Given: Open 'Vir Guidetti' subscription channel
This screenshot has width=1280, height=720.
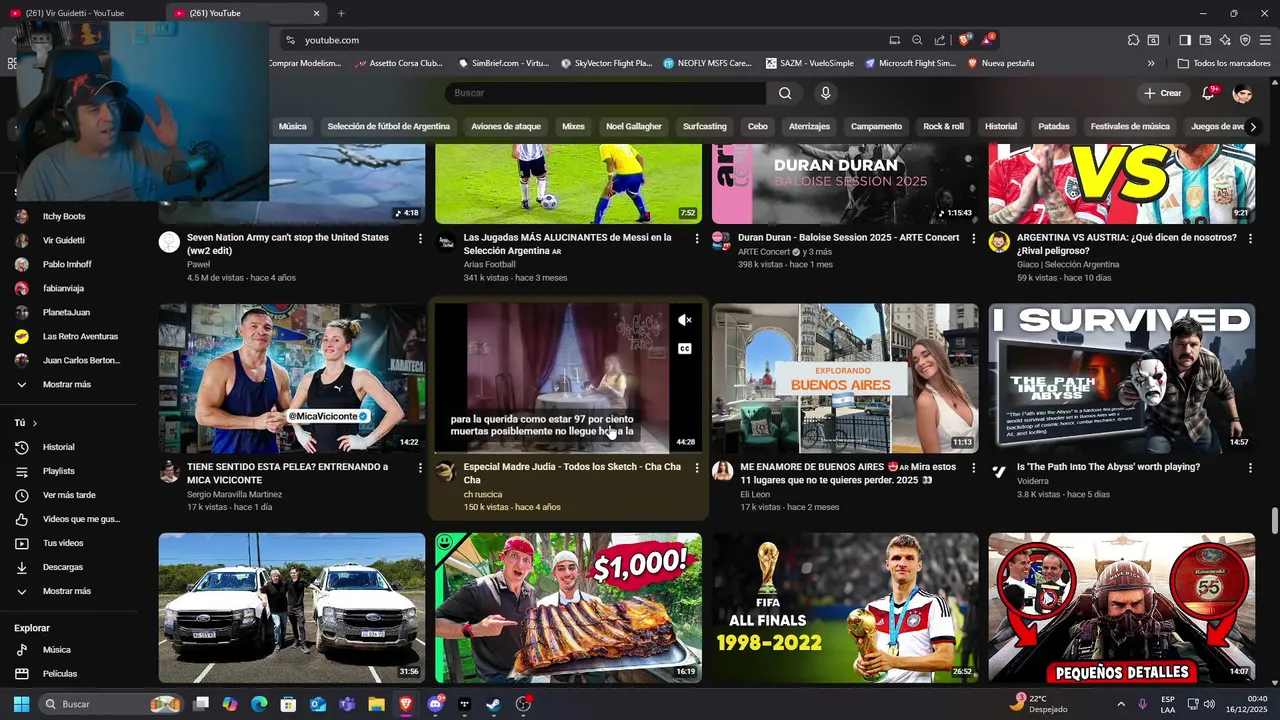Looking at the screenshot, I should (x=63, y=240).
